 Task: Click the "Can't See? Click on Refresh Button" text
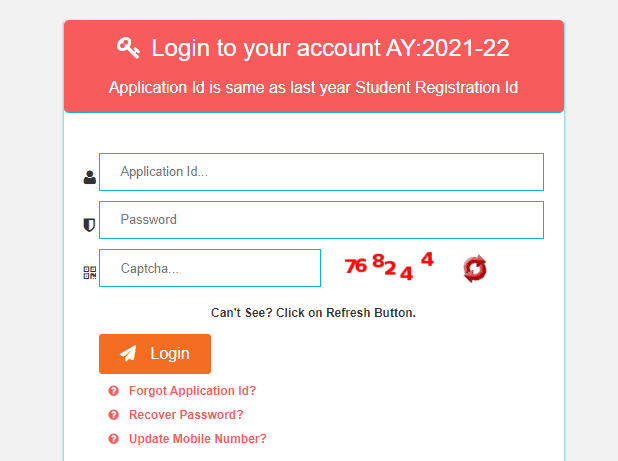click(x=313, y=313)
